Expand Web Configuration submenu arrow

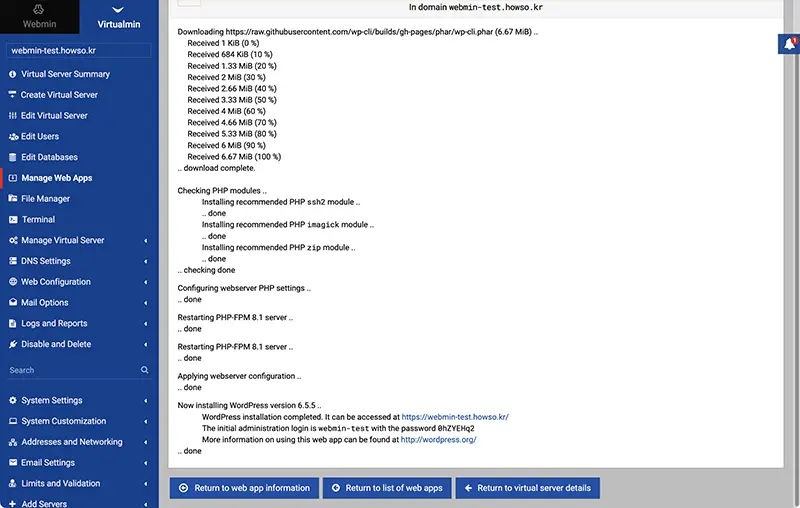(146, 282)
